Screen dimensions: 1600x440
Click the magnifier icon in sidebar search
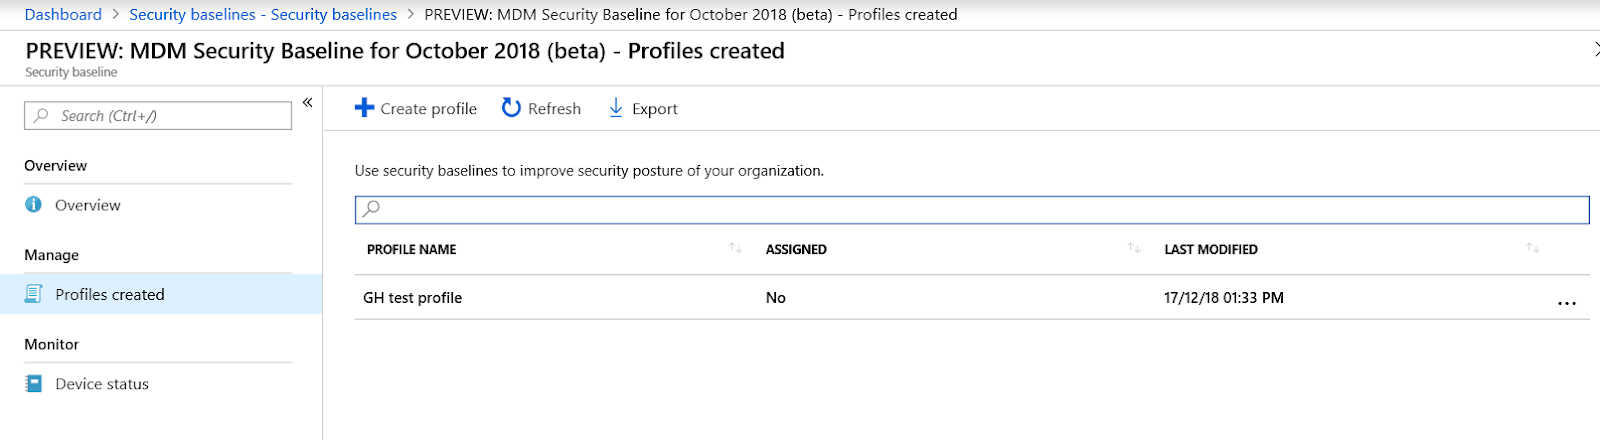(x=41, y=116)
